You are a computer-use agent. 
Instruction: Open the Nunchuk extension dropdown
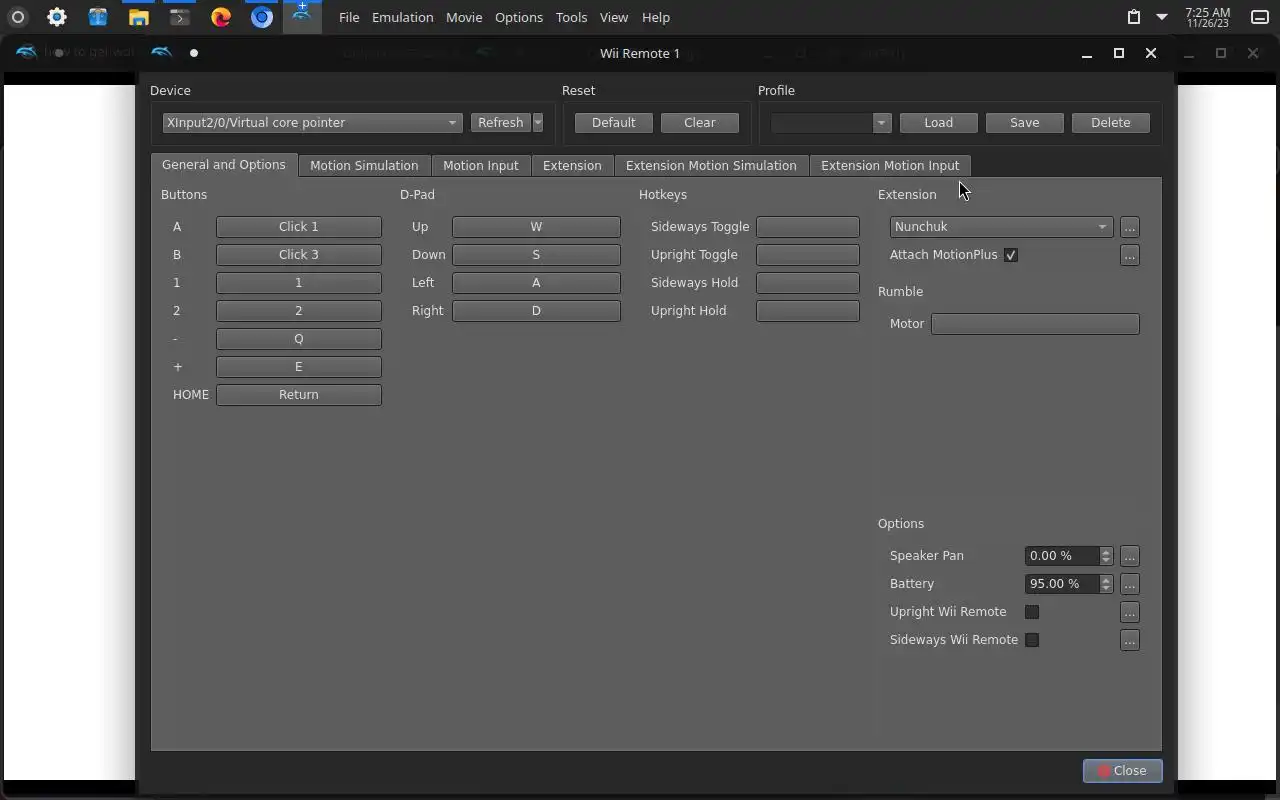(x=1001, y=227)
